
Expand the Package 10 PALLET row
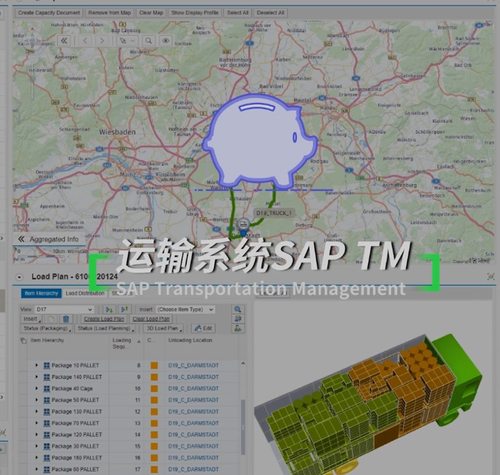(37, 365)
